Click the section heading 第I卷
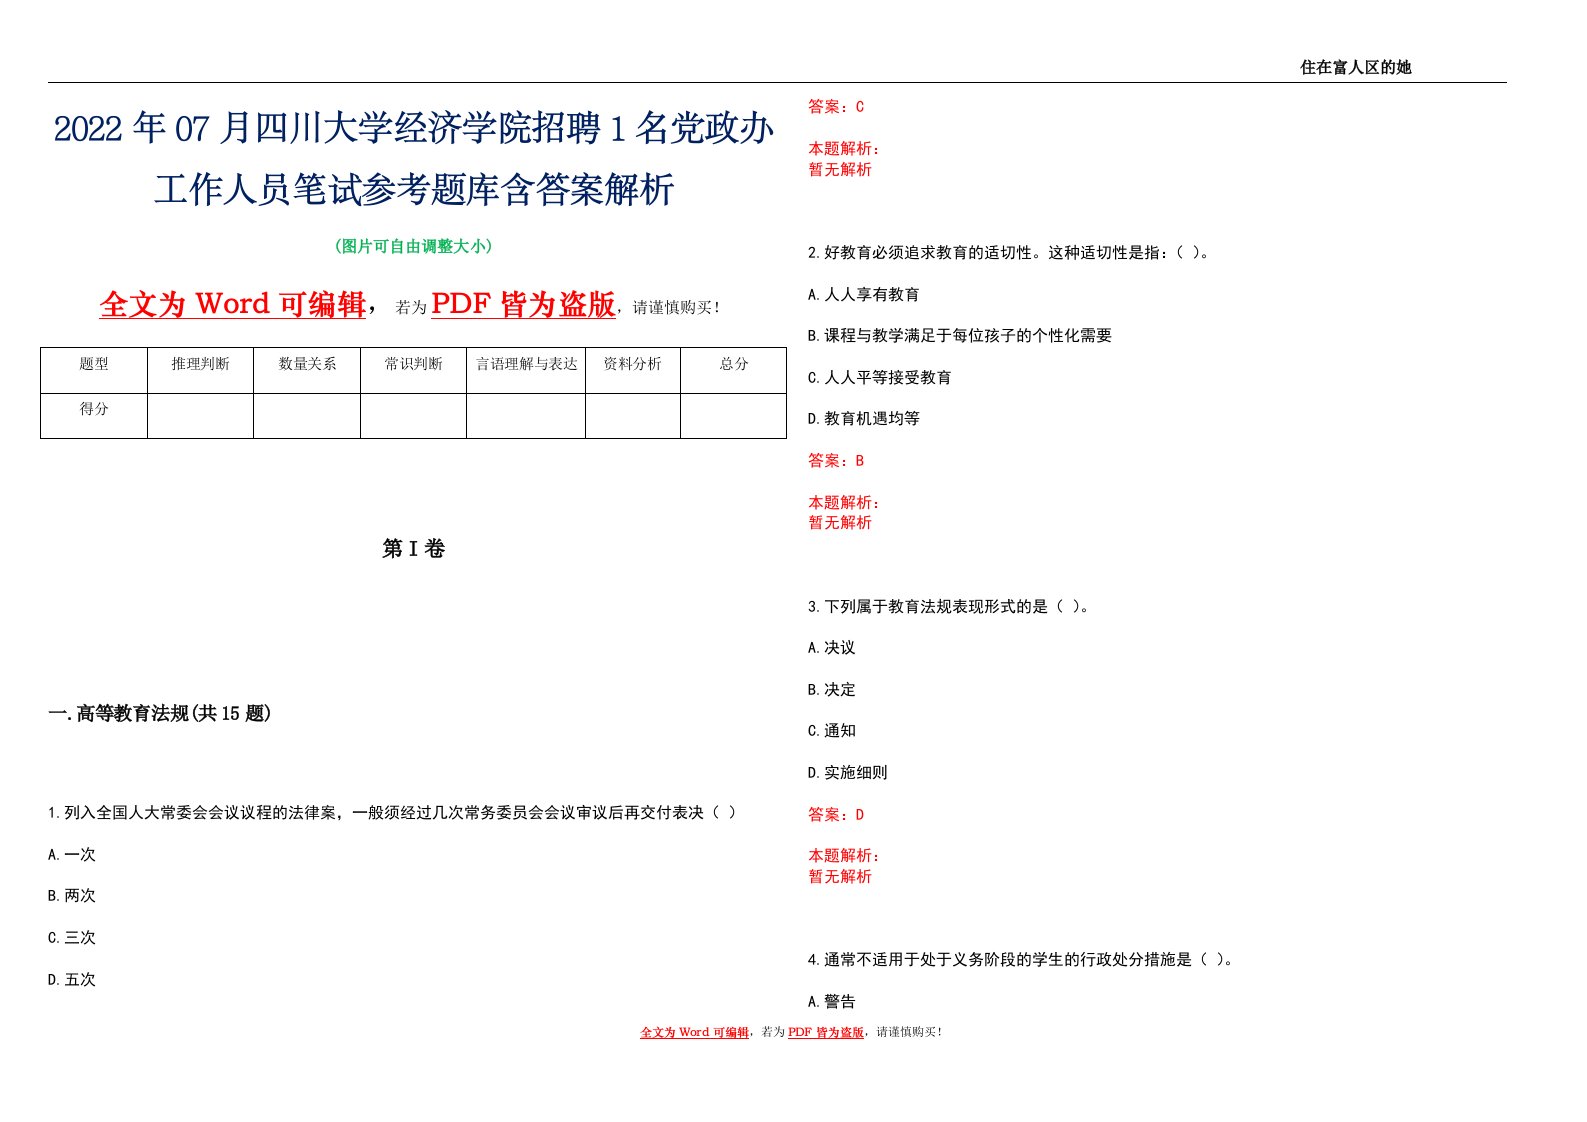 click(x=413, y=548)
